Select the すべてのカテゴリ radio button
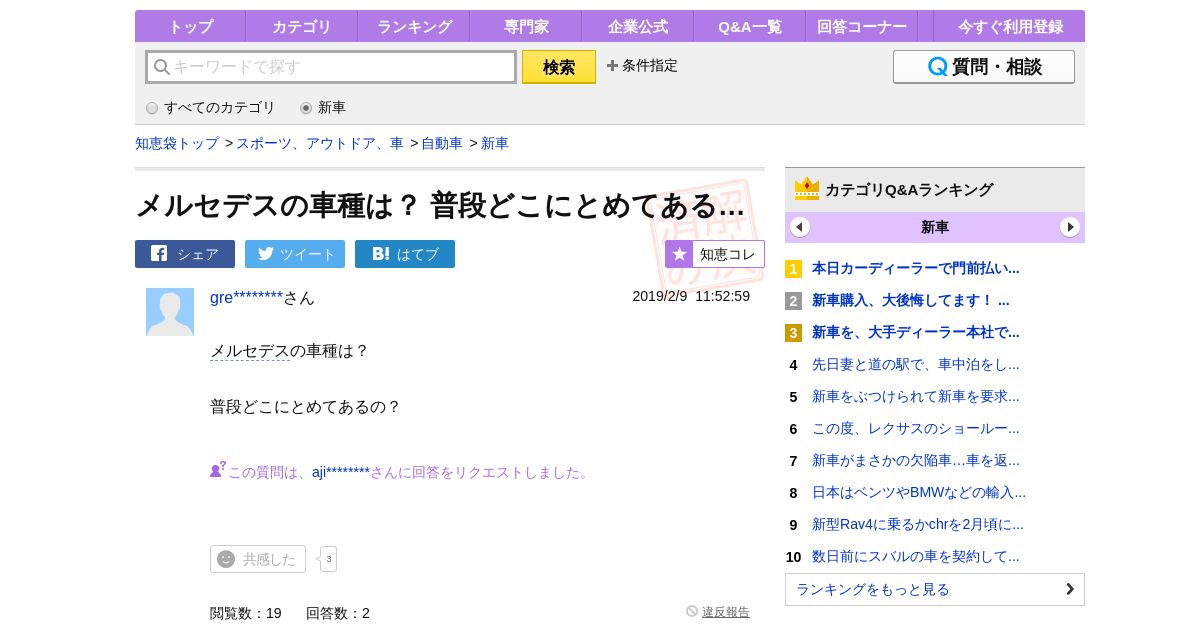 point(152,108)
